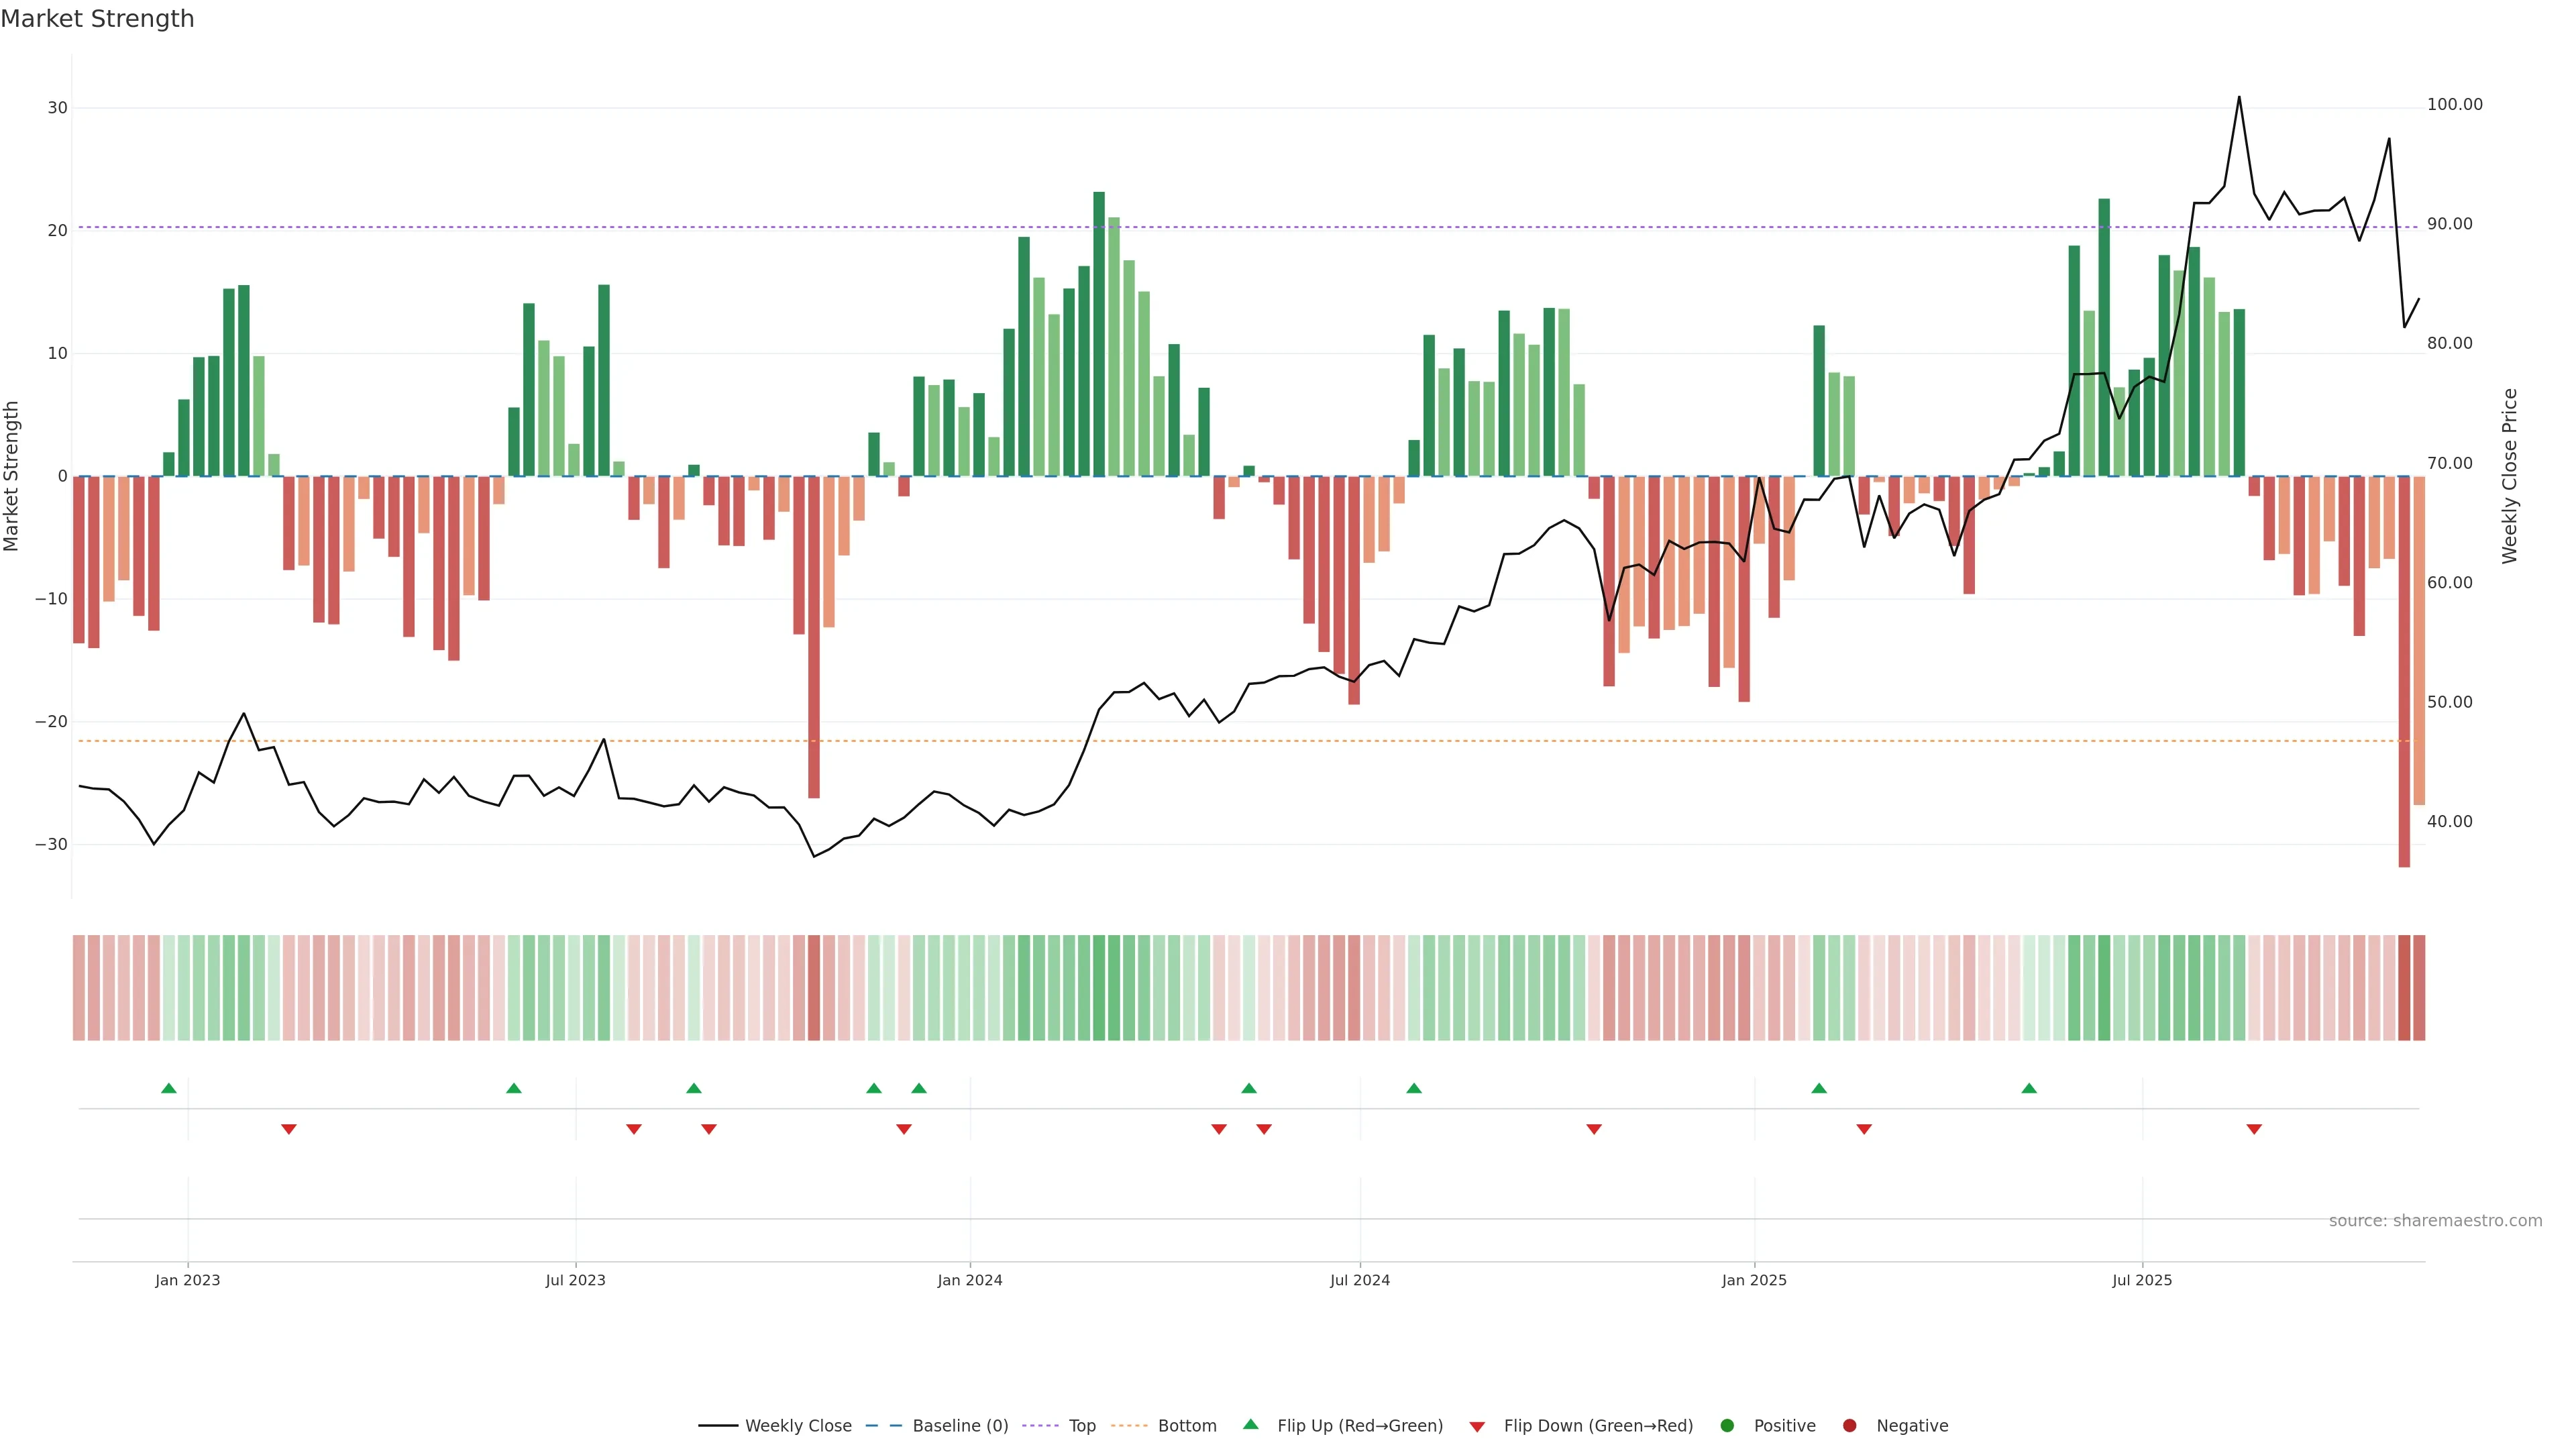
Task: Click the Jul 2025 x-axis label
Action: pos(2142,1280)
